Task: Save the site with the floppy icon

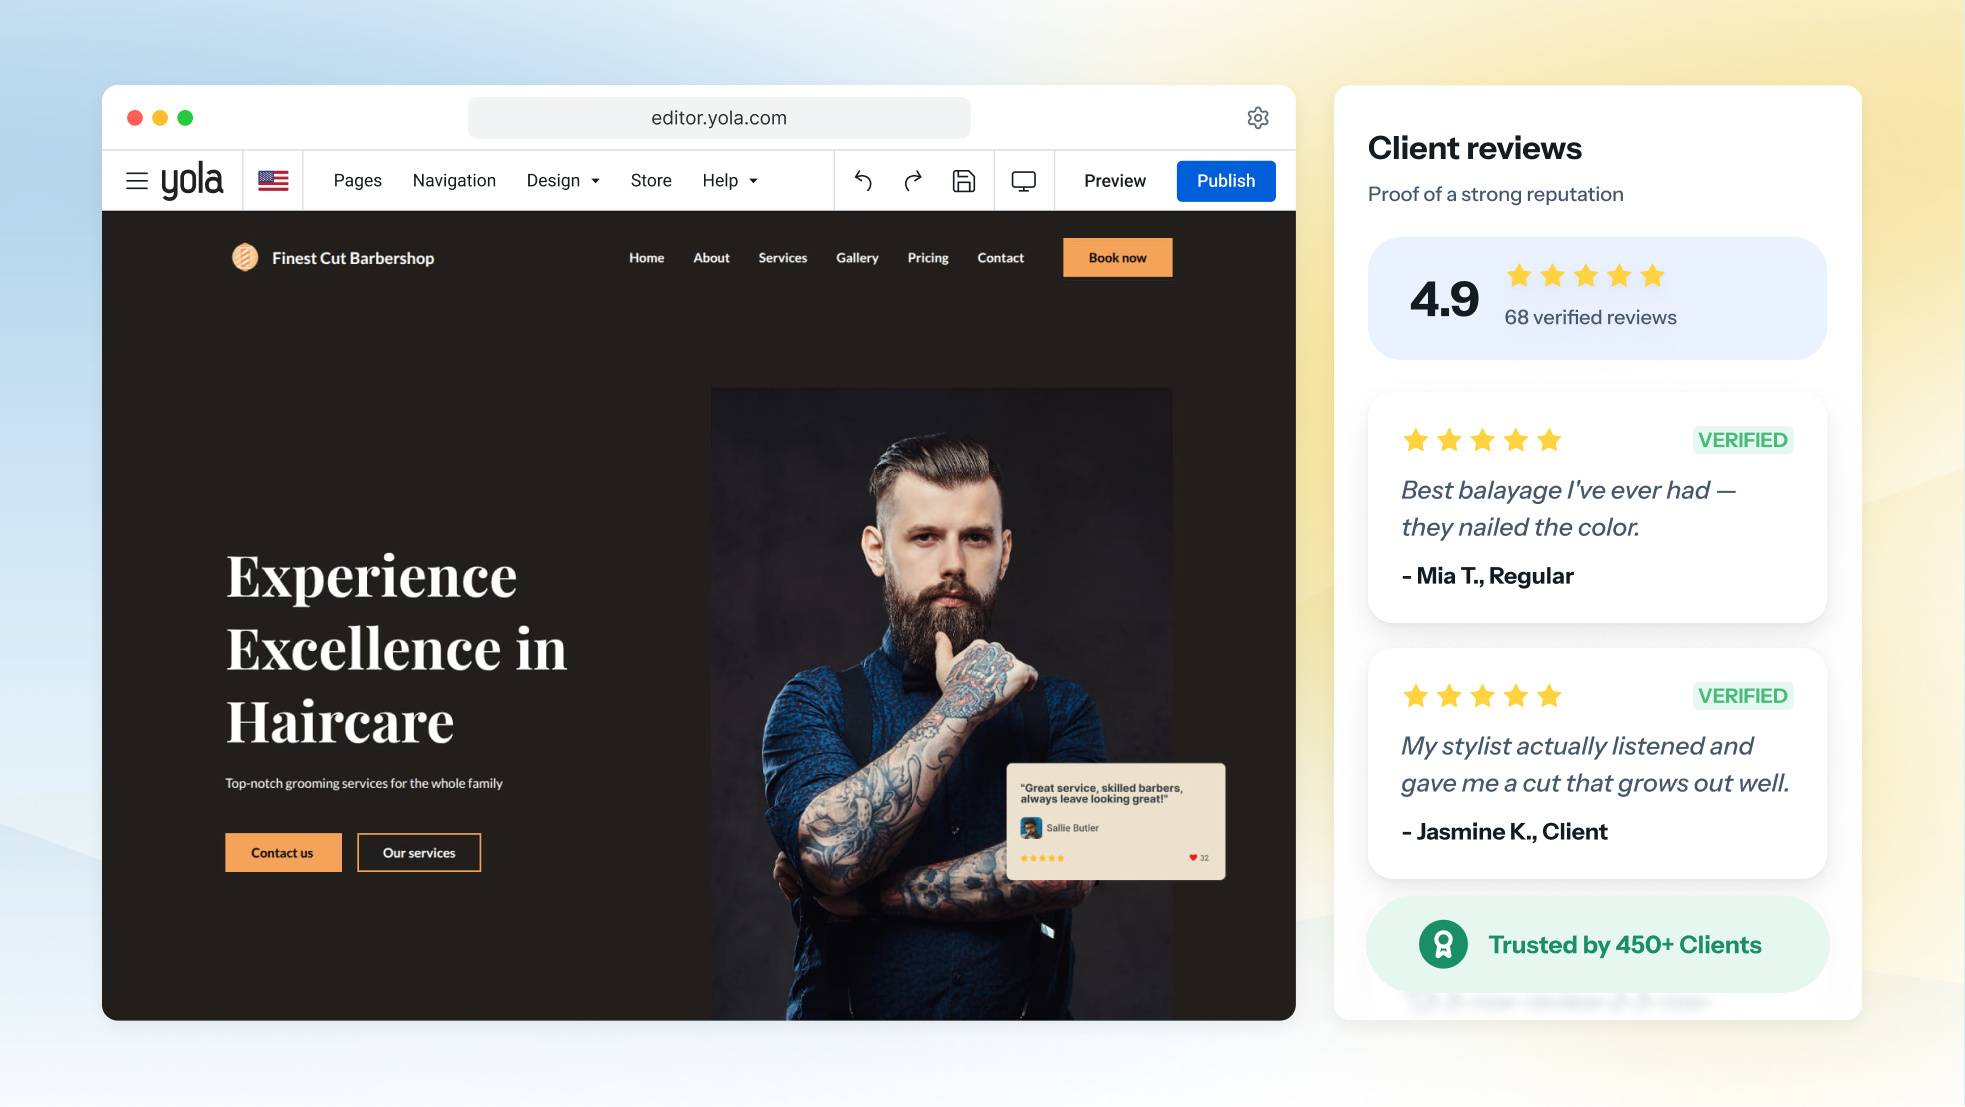Action: coord(964,181)
